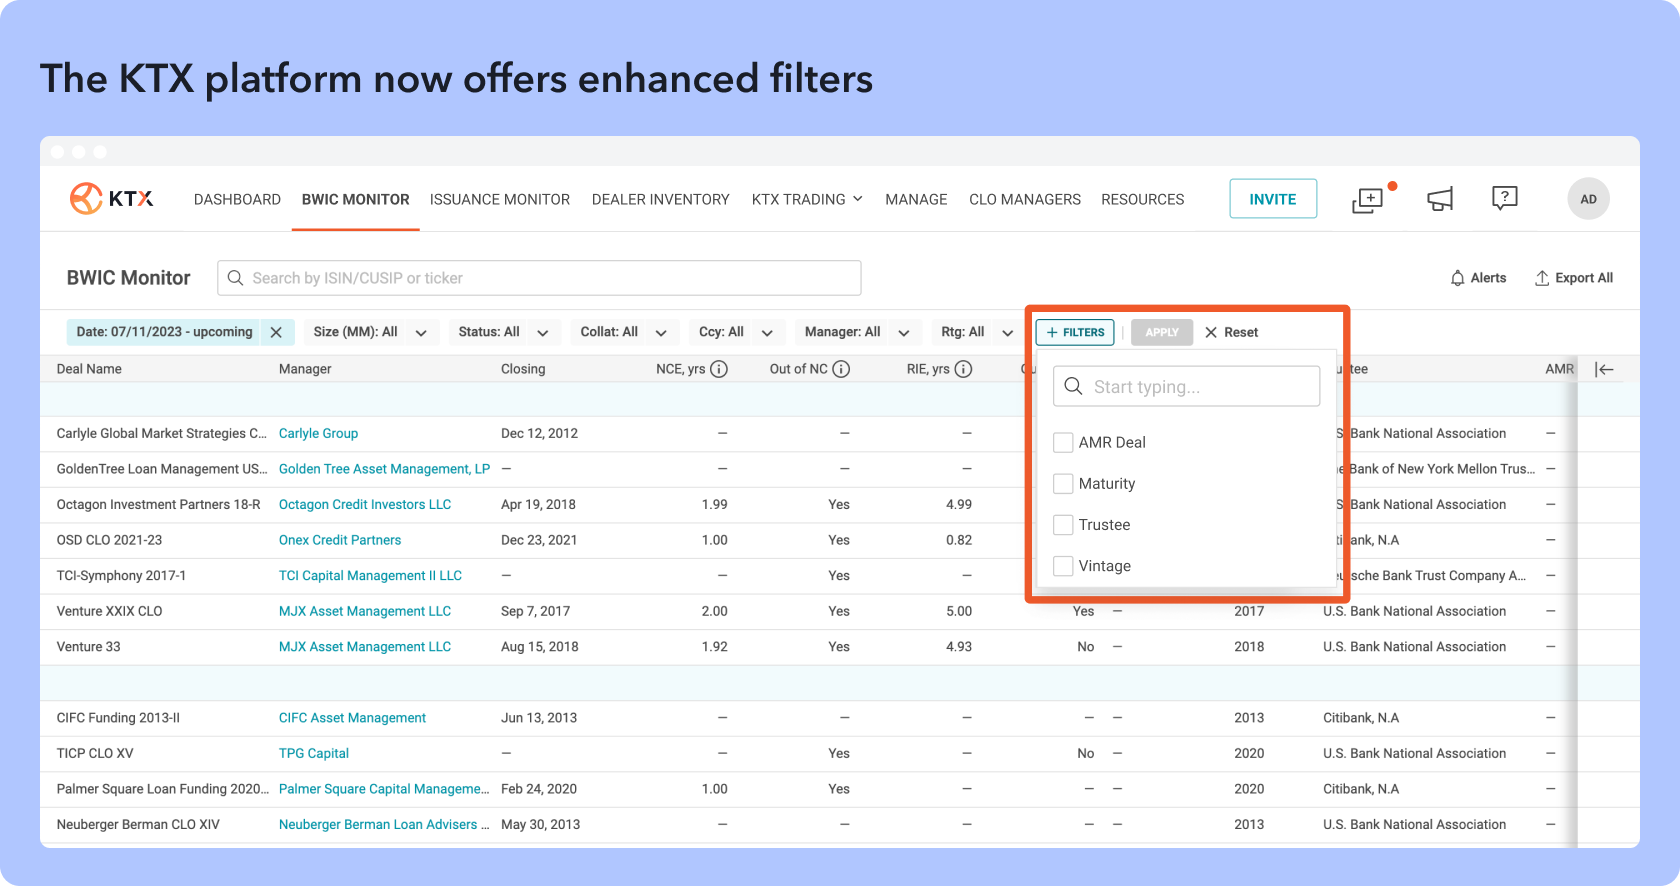Click the info icon next to NCE, yrs

tap(719, 369)
